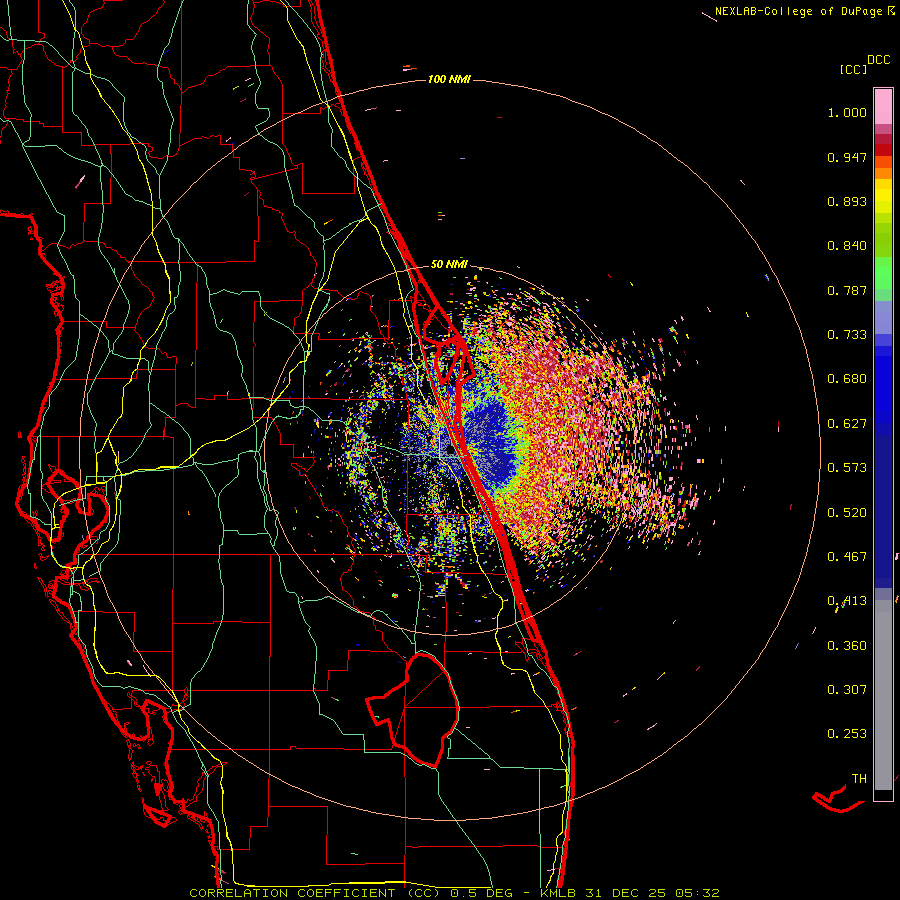Pick the dark navy segment near 0.520
The width and height of the screenshot is (900, 900).
coord(883,511)
